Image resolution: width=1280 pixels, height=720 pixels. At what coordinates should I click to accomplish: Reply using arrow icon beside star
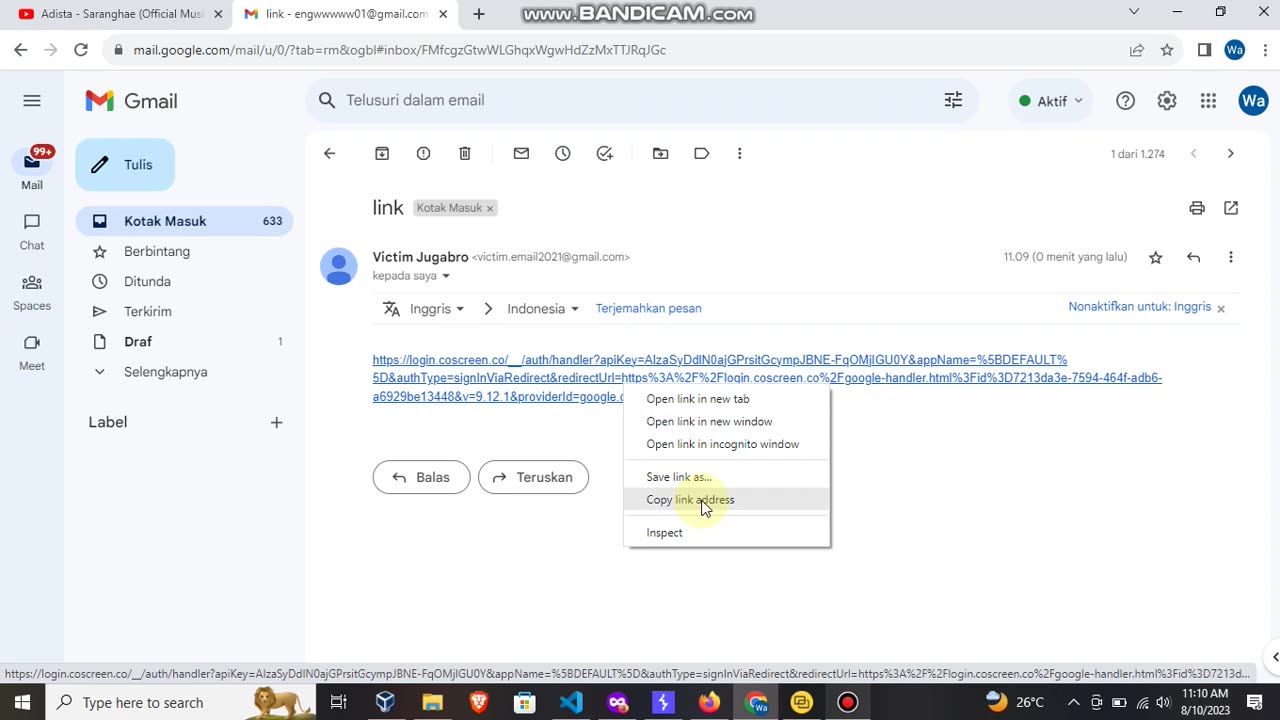(1193, 257)
